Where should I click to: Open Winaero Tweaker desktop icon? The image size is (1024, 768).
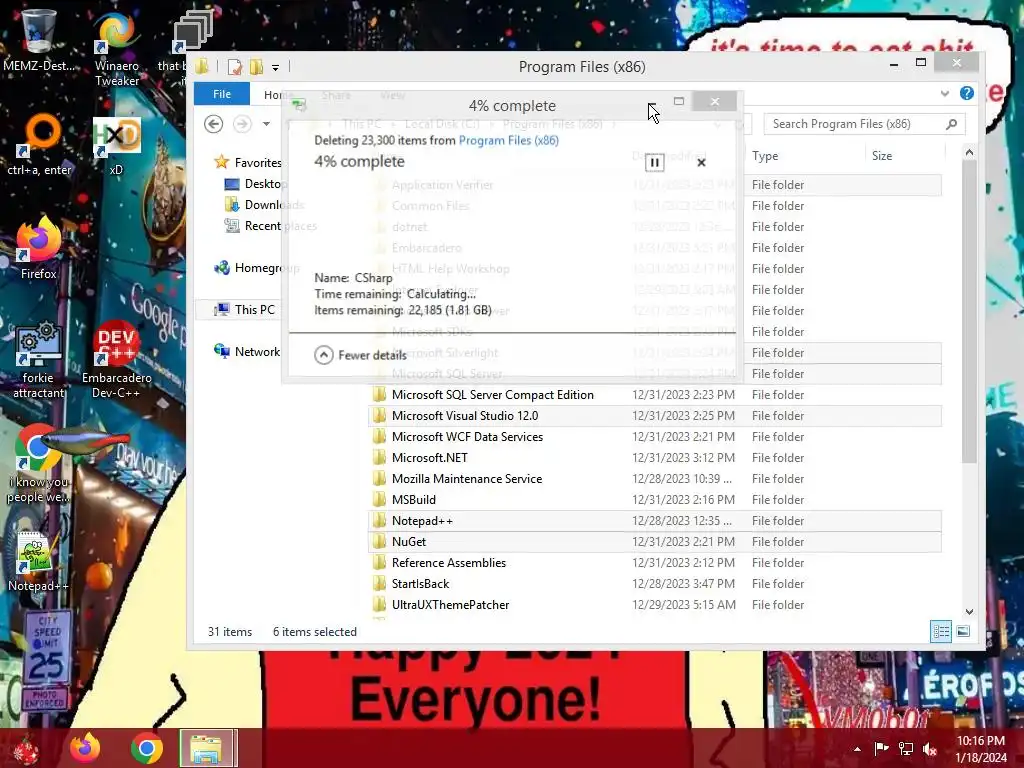click(117, 48)
